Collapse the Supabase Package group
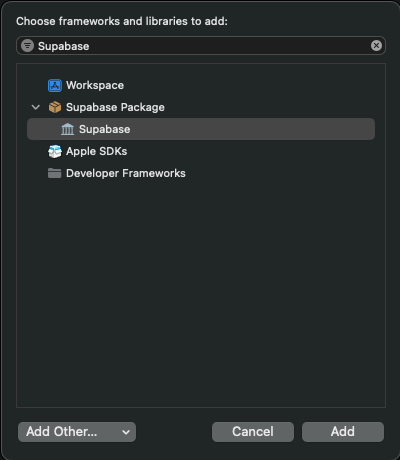The width and height of the screenshot is (400, 460). click(36, 107)
